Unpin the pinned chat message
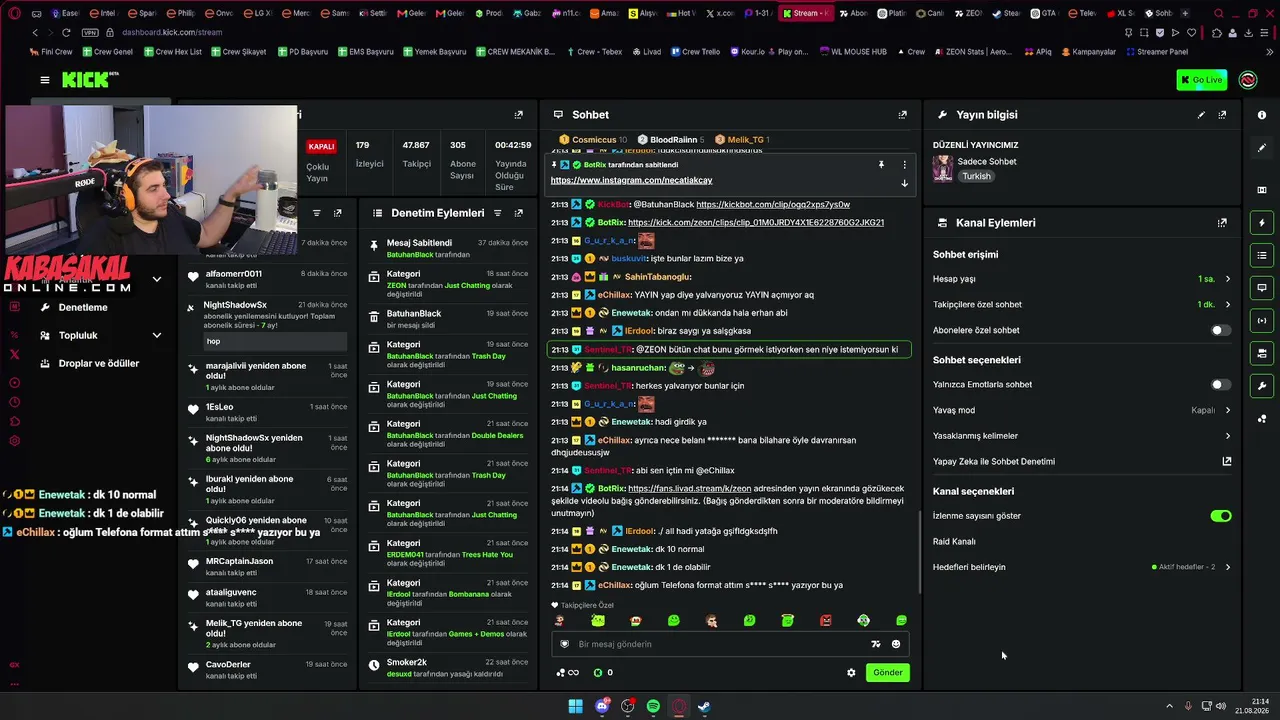1280x720 pixels. (x=881, y=164)
